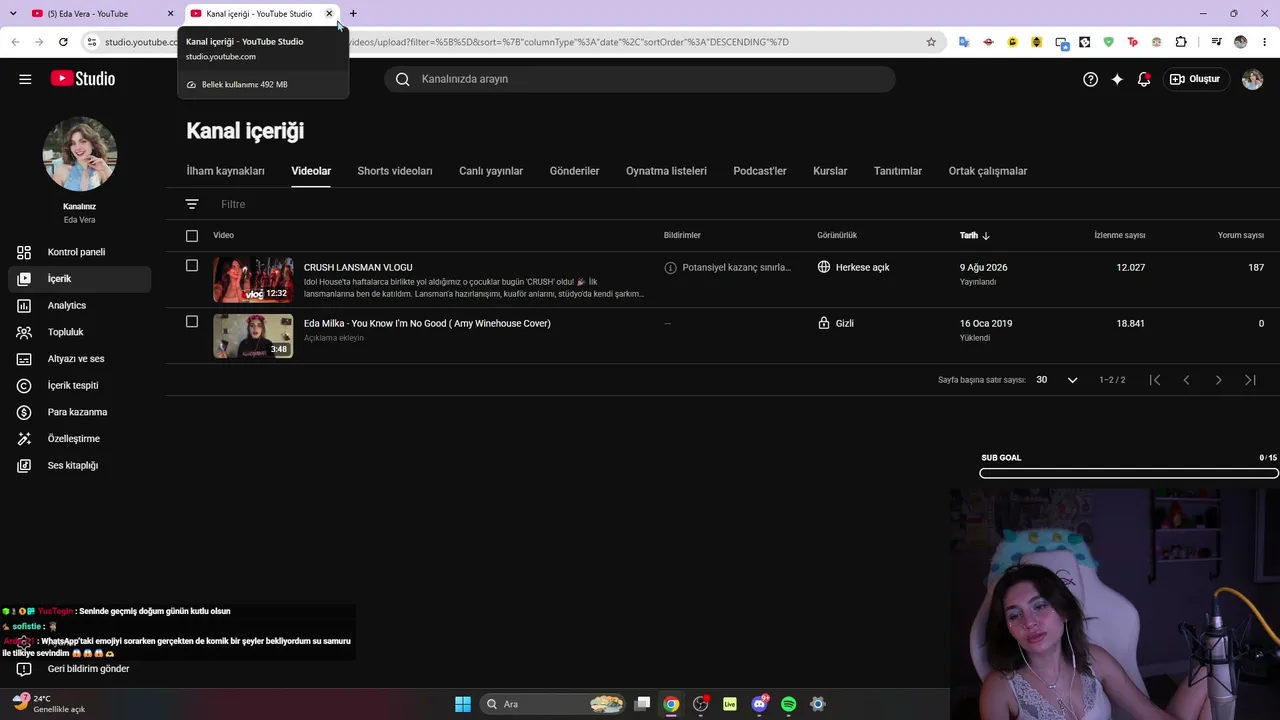This screenshot has width=1280, height=720.
Task: Open rows per page dropdown
Action: [x=1057, y=380]
